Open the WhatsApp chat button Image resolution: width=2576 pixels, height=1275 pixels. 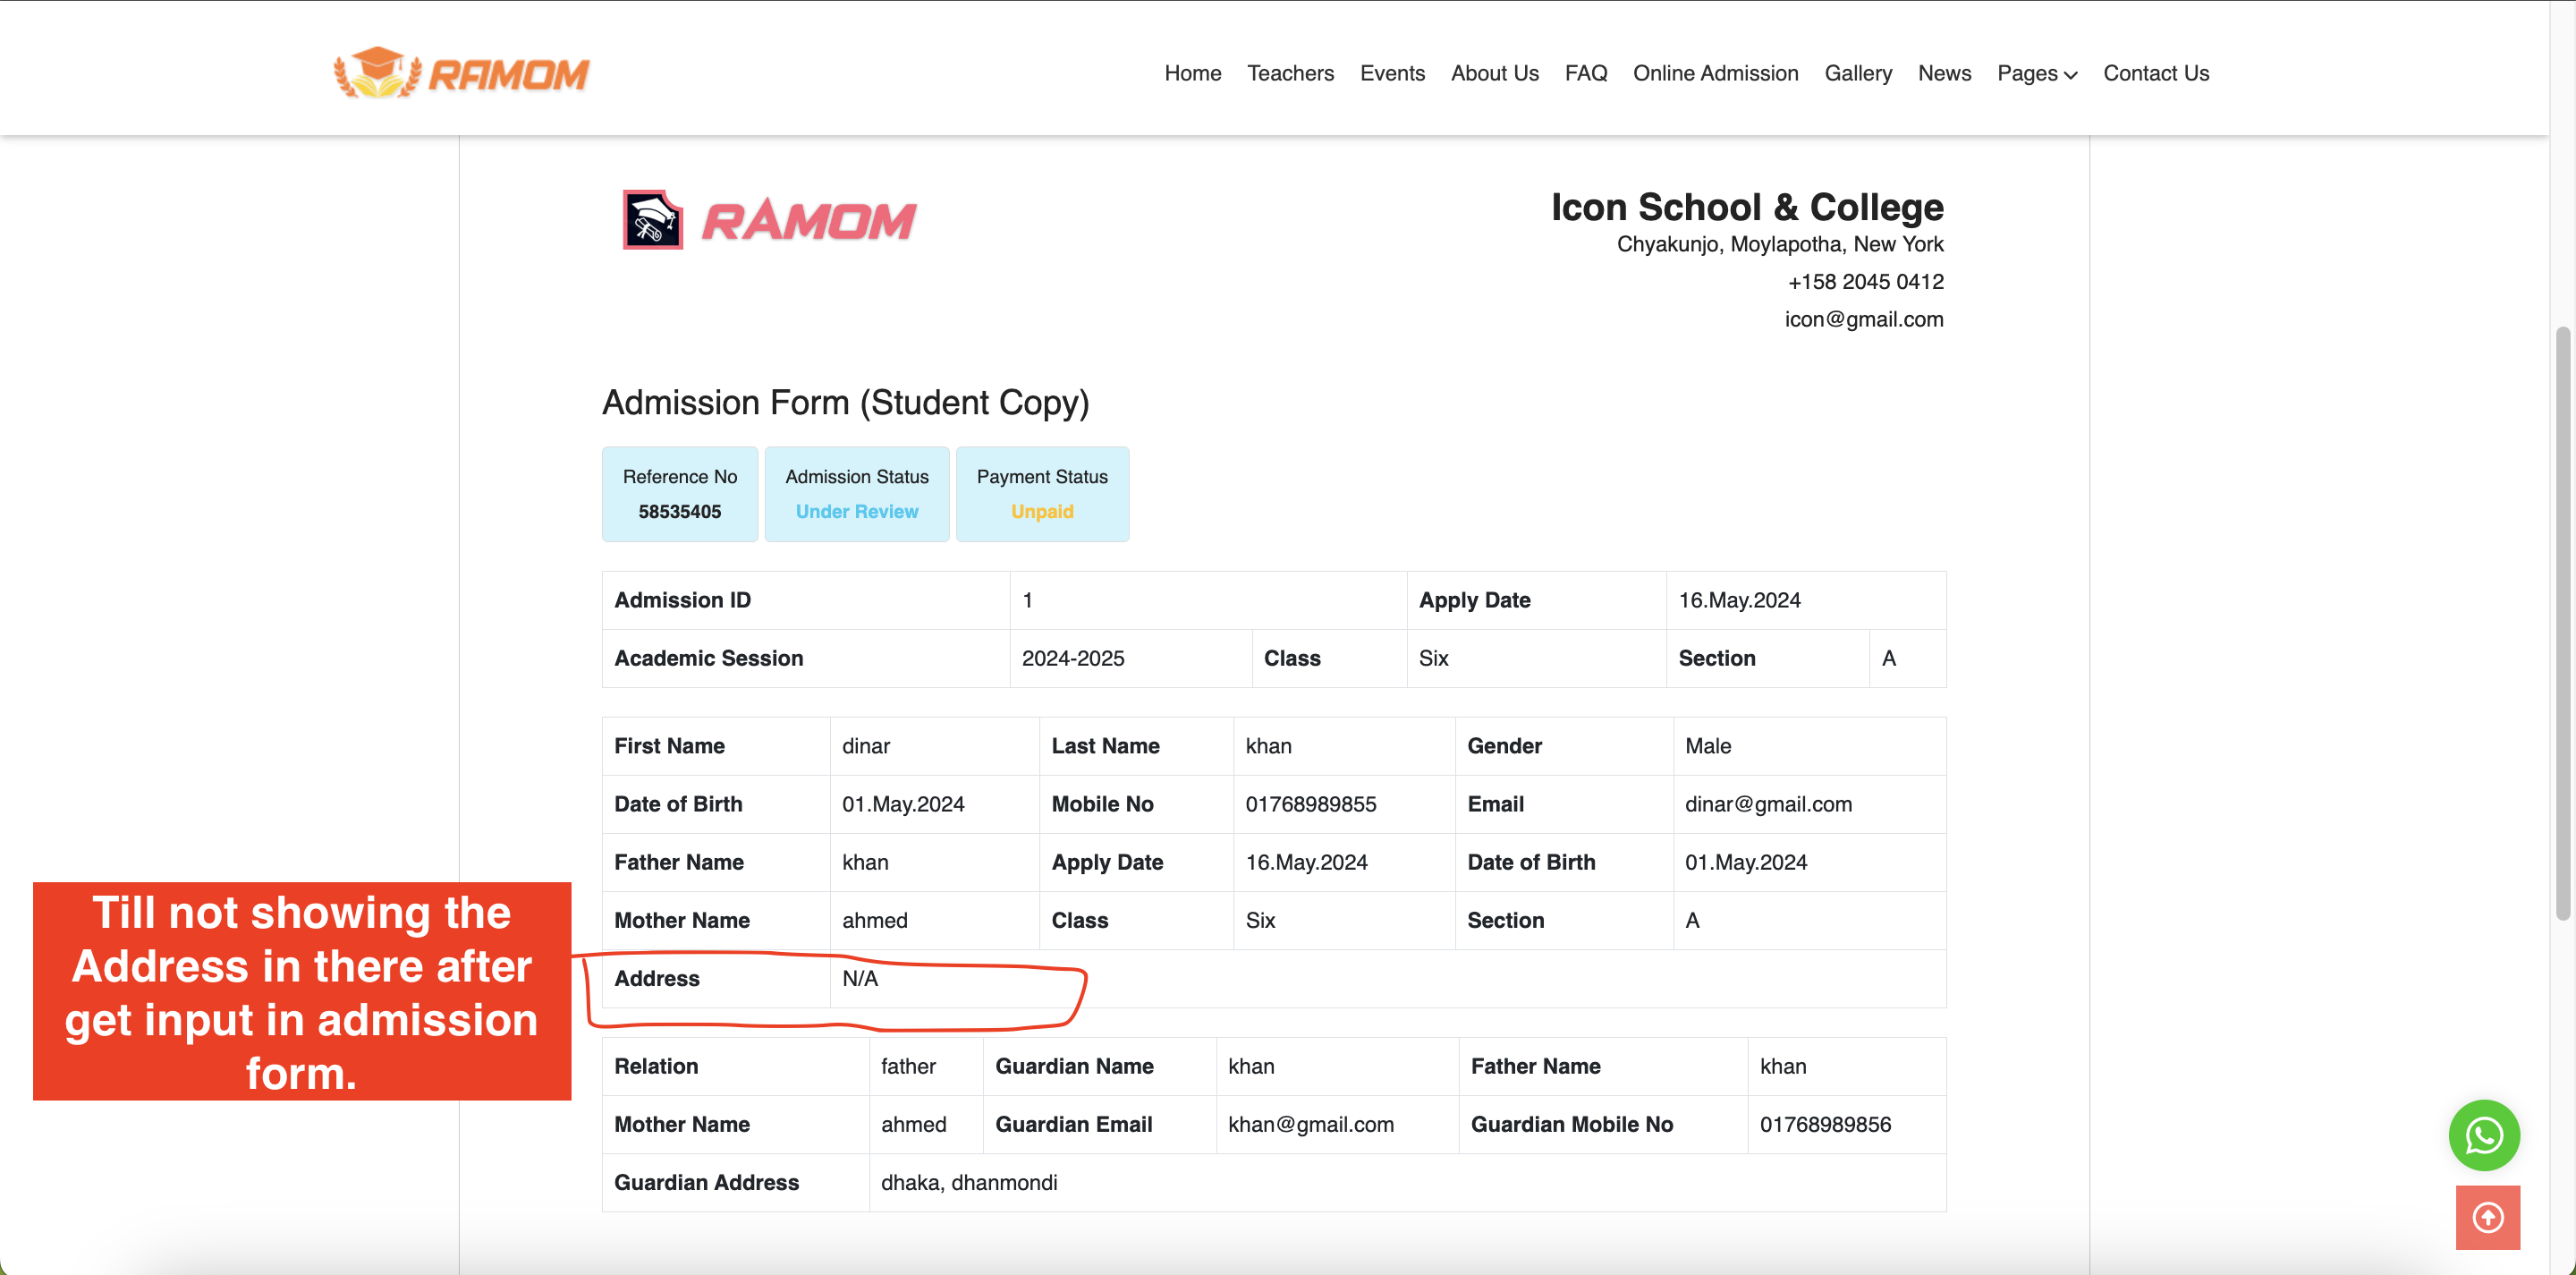2484,1135
